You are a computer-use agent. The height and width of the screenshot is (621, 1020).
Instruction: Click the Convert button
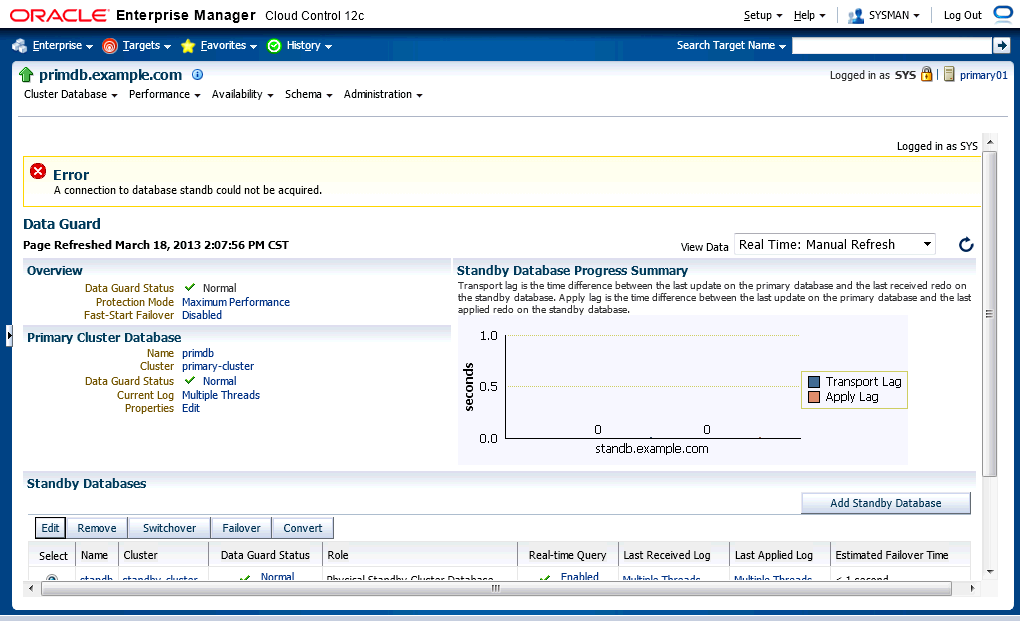point(302,528)
